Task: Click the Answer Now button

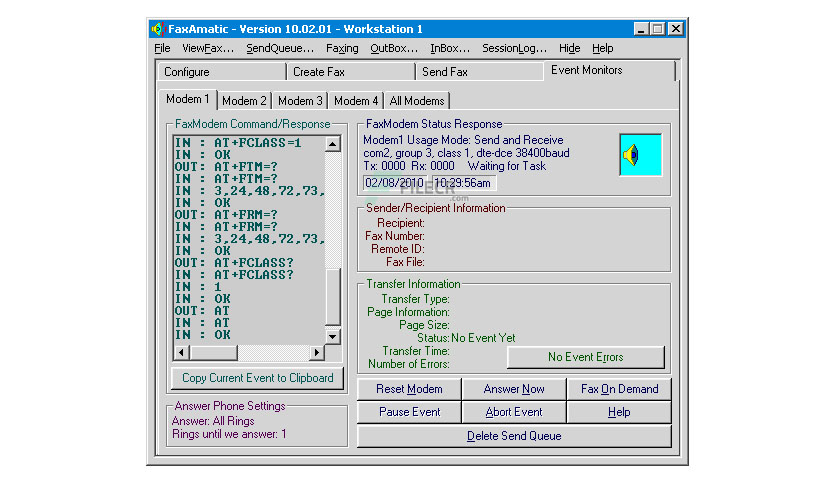Action: point(514,389)
